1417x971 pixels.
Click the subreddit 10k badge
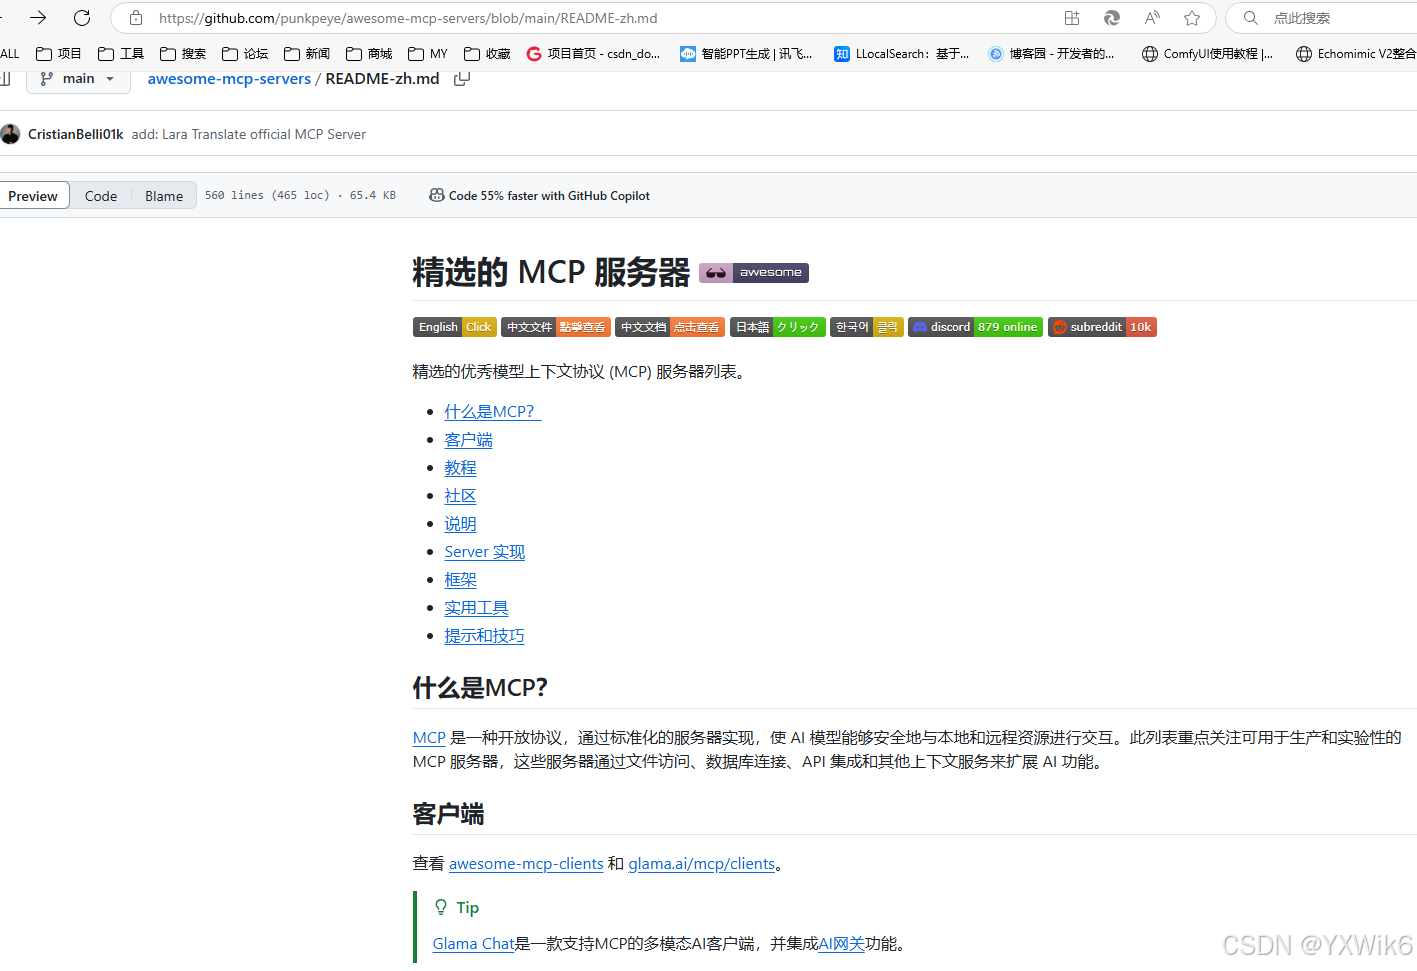(x=1102, y=327)
